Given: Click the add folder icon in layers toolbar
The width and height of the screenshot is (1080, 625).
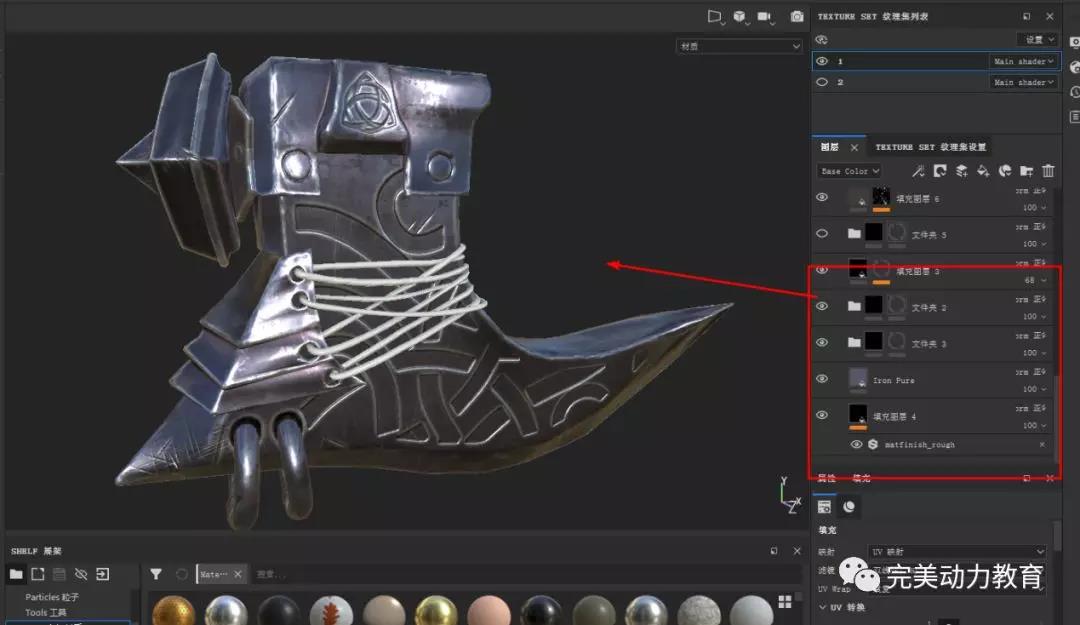Looking at the screenshot, I should (1026, 172).
